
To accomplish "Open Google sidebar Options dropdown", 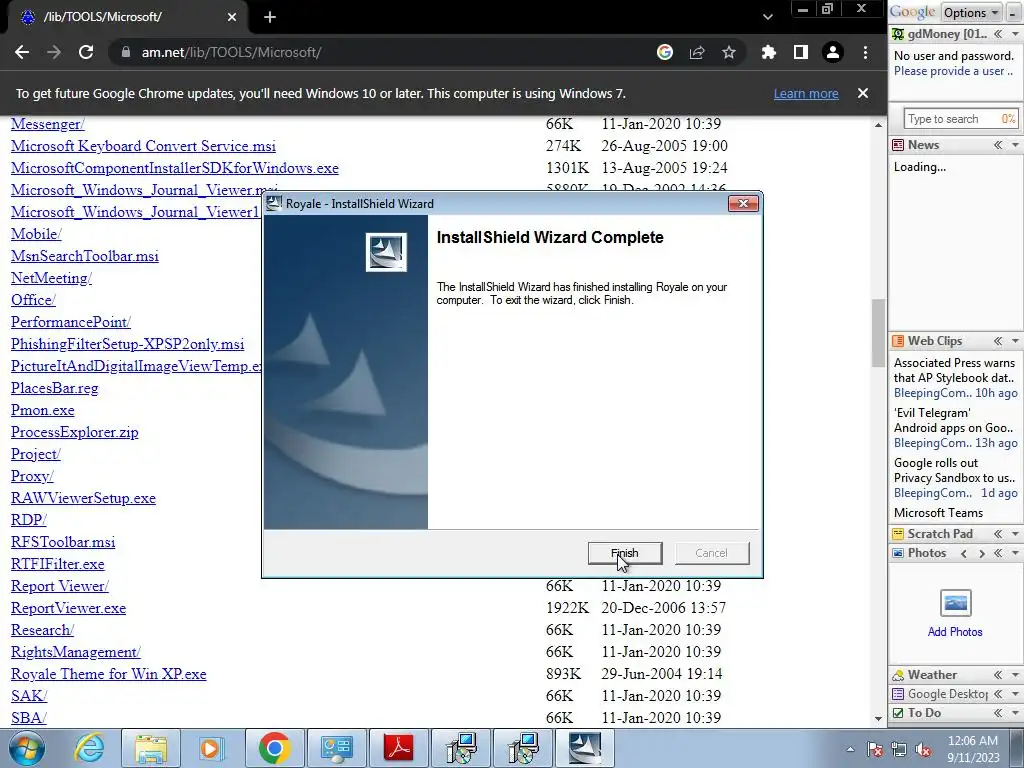I will coord(971,12).
